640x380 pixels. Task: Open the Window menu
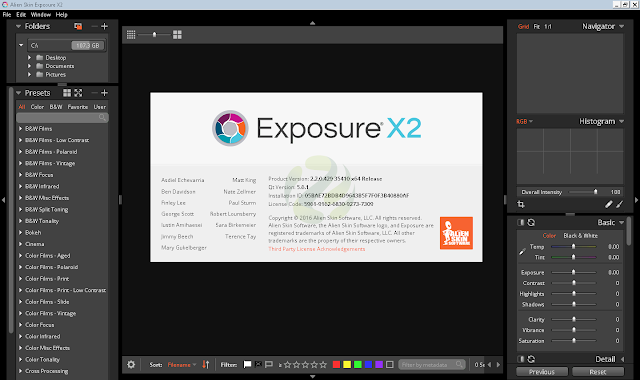click(x=41, y=15)
